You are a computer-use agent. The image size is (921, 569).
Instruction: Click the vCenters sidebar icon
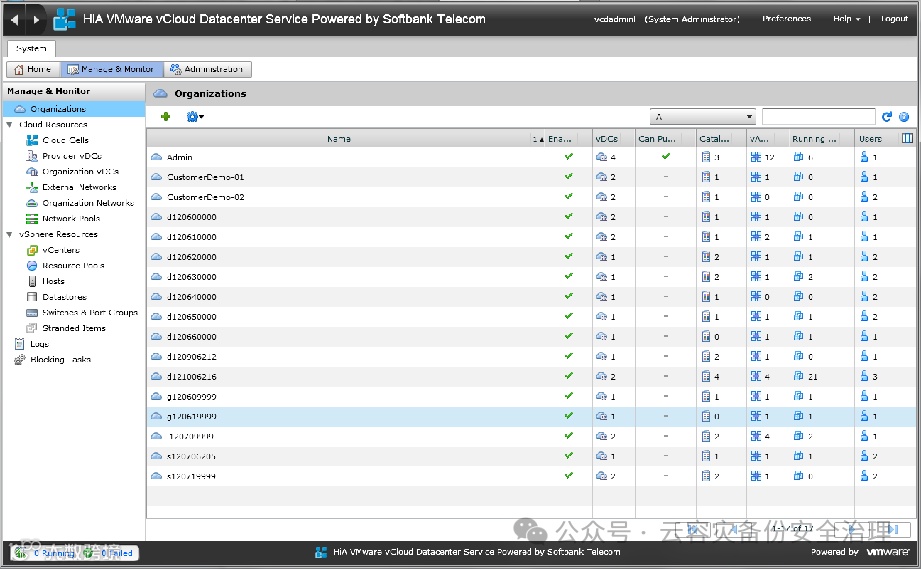[32, 250]
